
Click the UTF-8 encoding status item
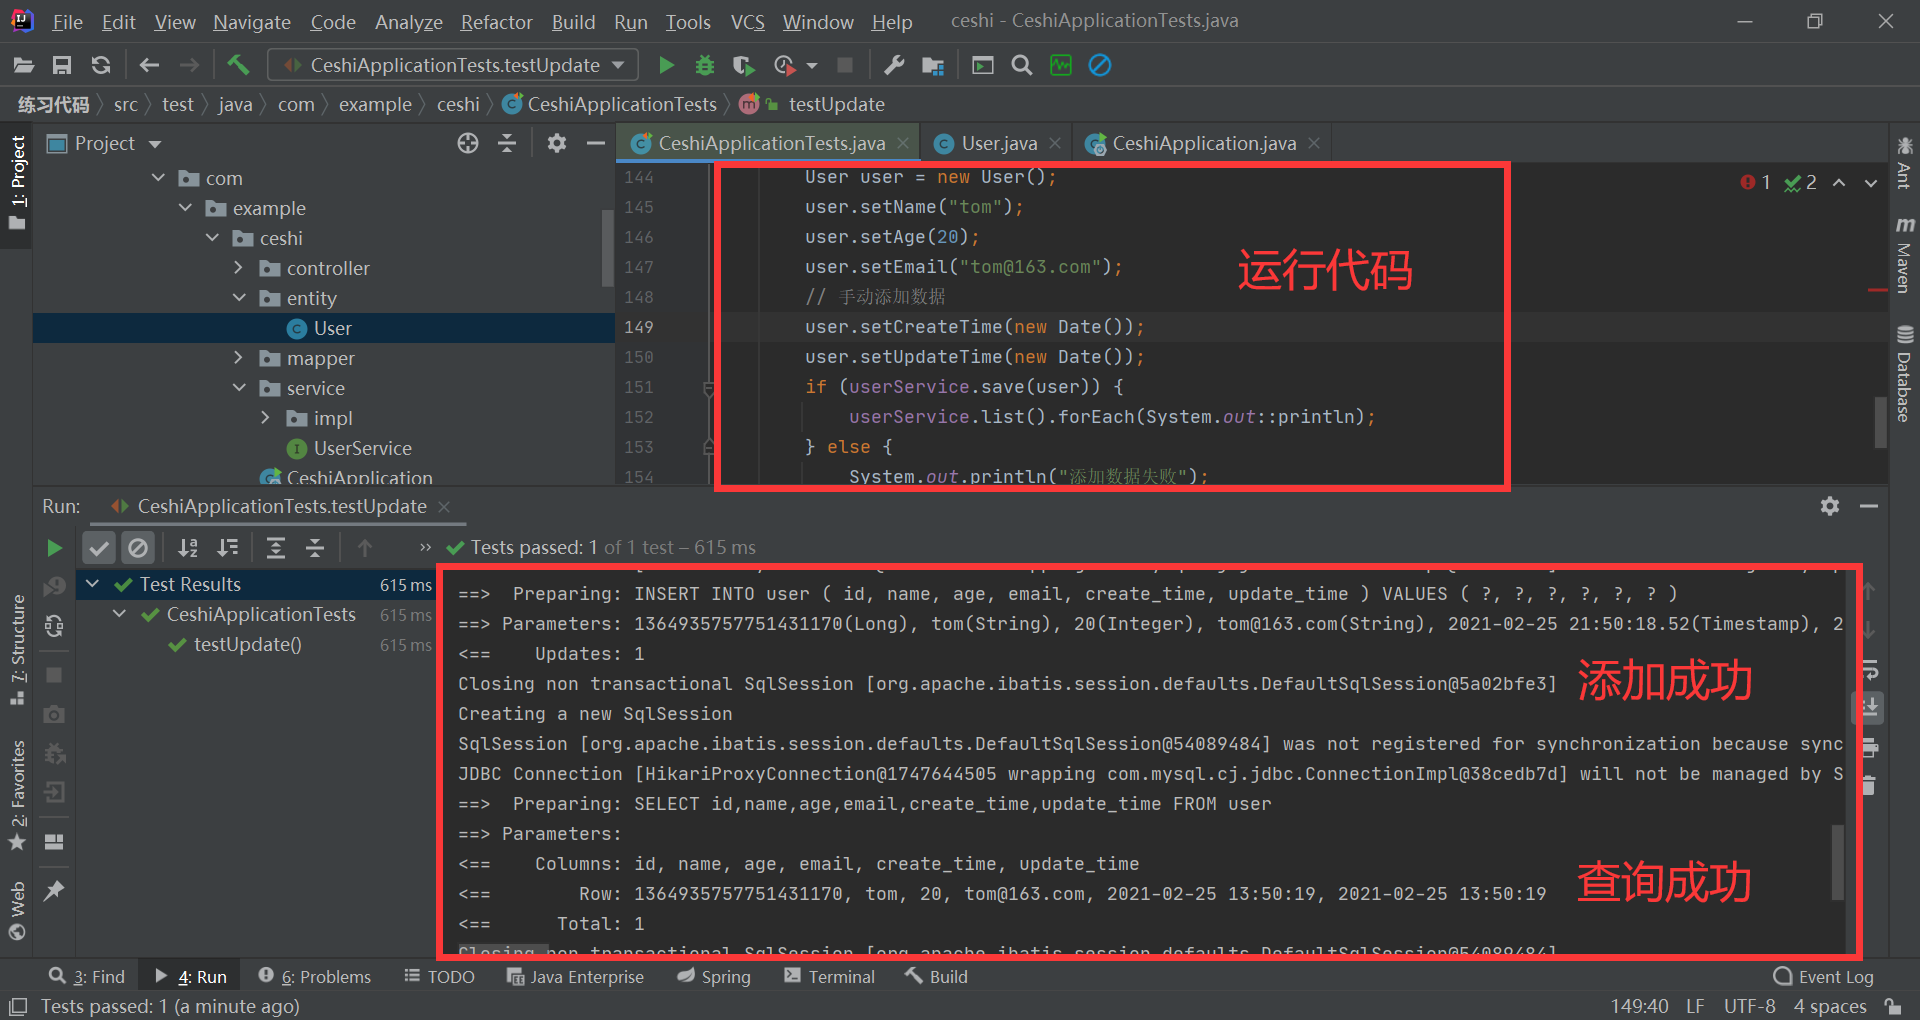point(1750,1006)
